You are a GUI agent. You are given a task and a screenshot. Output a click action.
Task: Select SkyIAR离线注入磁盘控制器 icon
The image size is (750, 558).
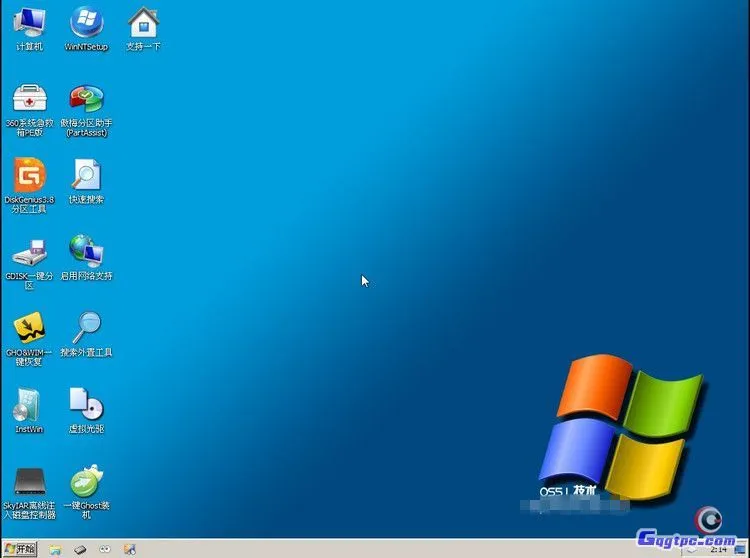pyautogui.click(x=29, y=482)
